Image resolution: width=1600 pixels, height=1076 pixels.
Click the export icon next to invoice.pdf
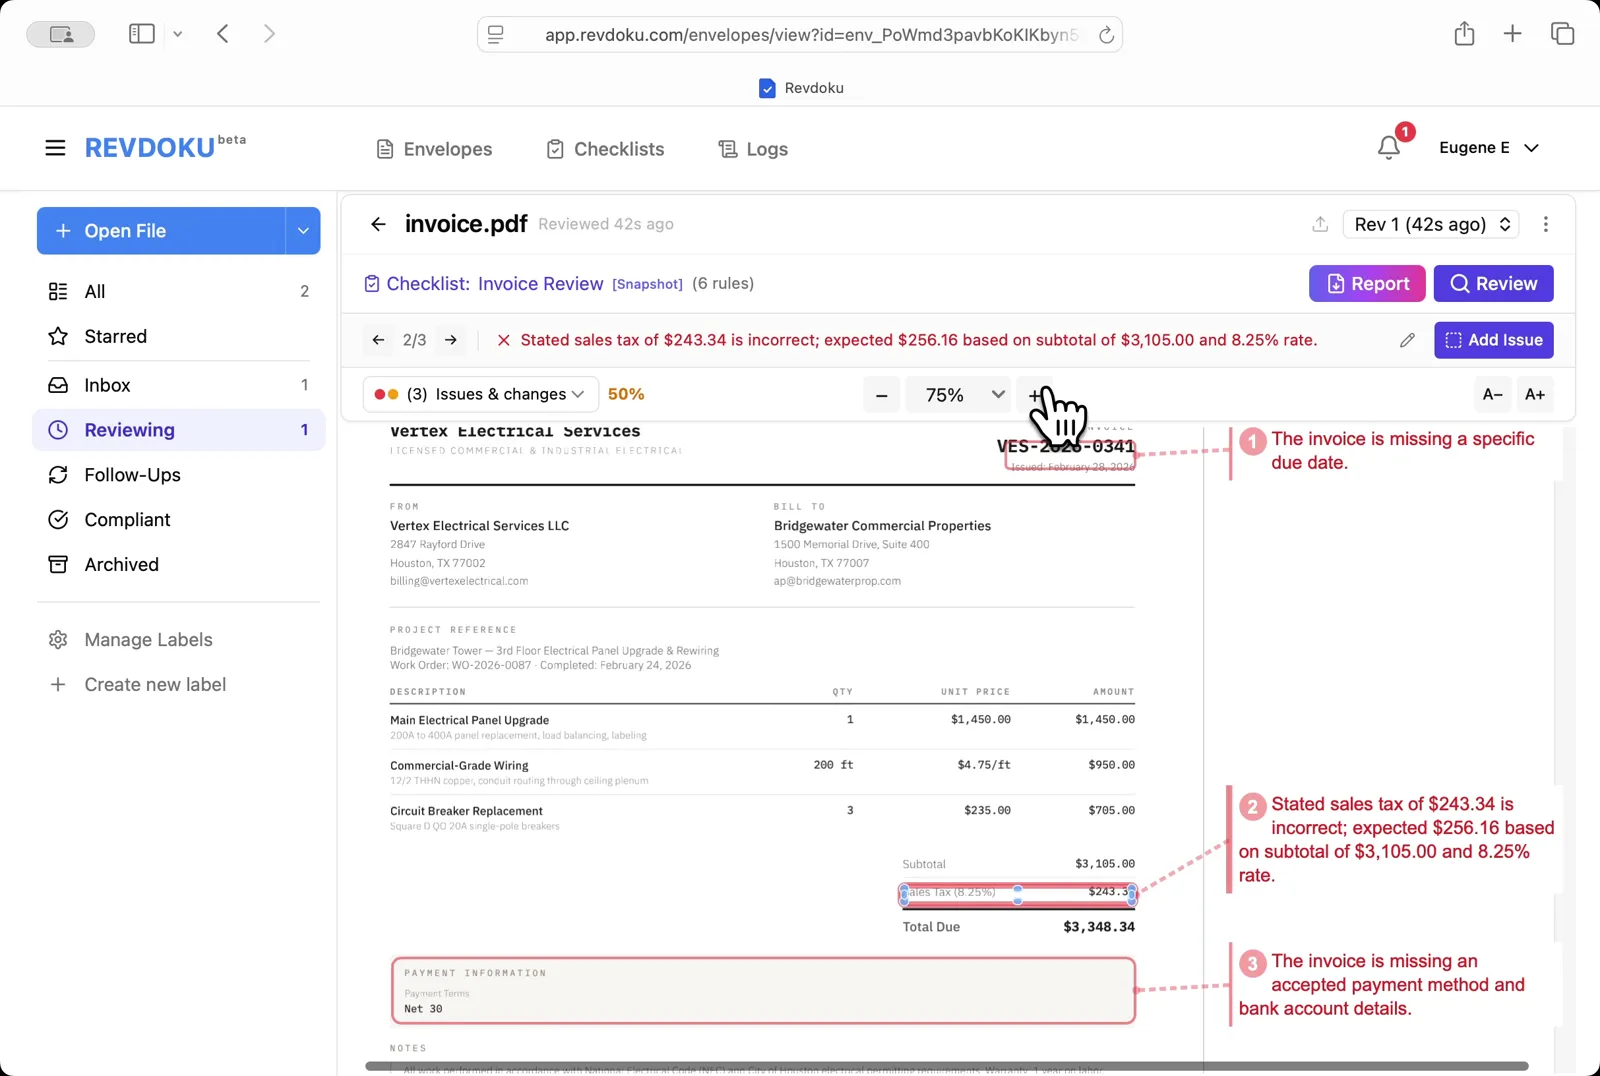(1319, 224)
